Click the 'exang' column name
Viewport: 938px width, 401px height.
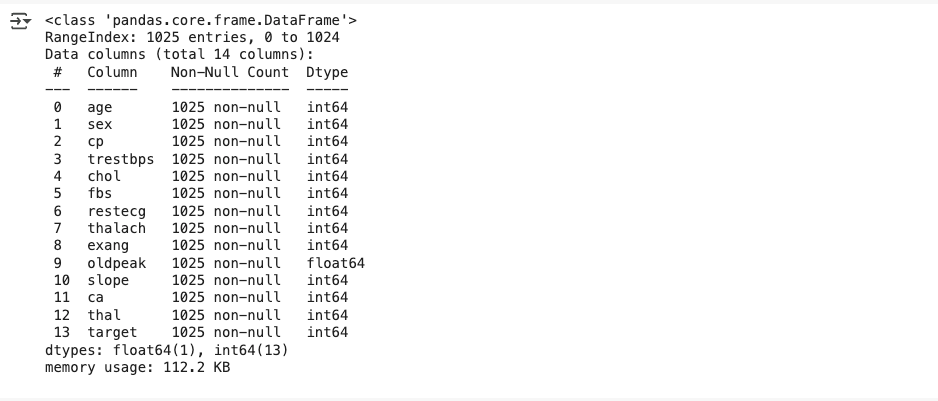pos(108,245)
